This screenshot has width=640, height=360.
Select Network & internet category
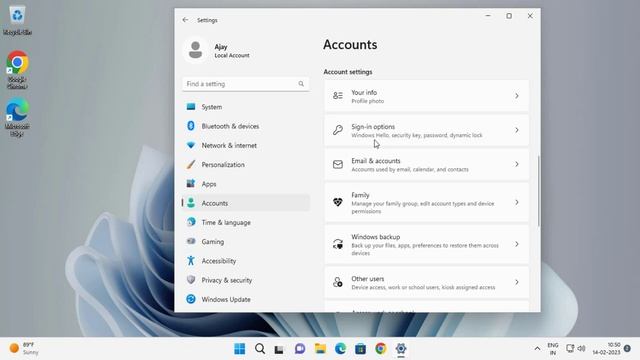[x=246, y=145]
